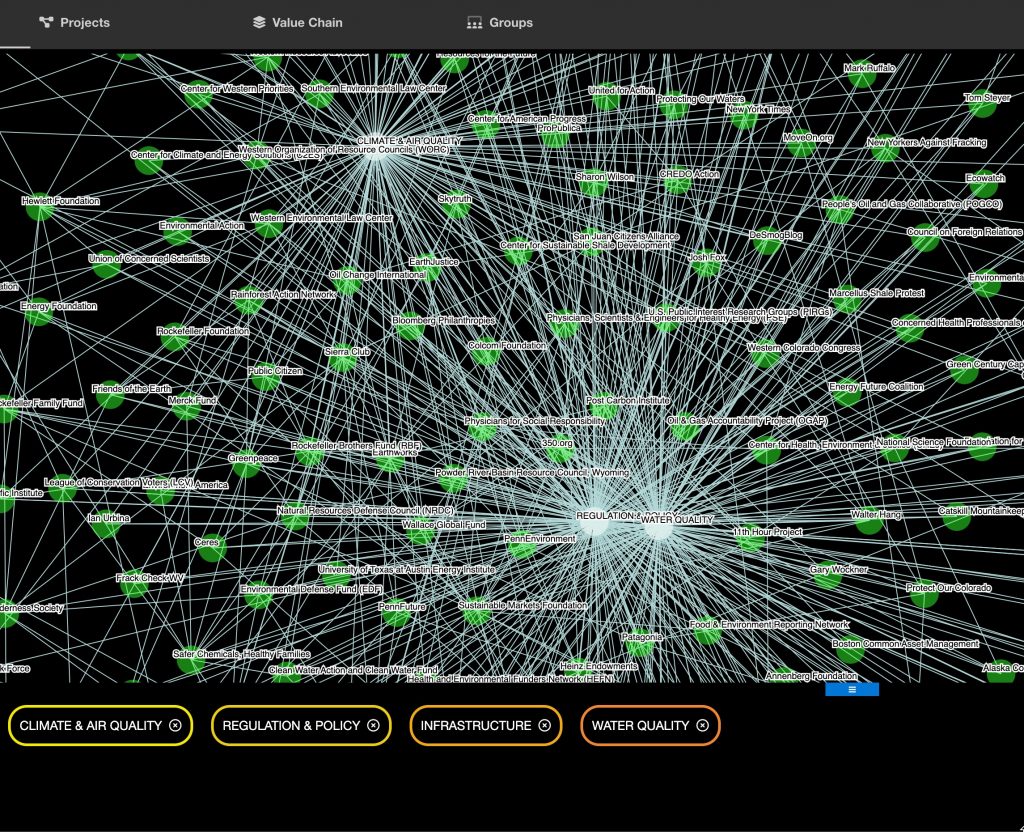
Task: Remove the REGULATION & POLICY filter
Action: [373, 725]
